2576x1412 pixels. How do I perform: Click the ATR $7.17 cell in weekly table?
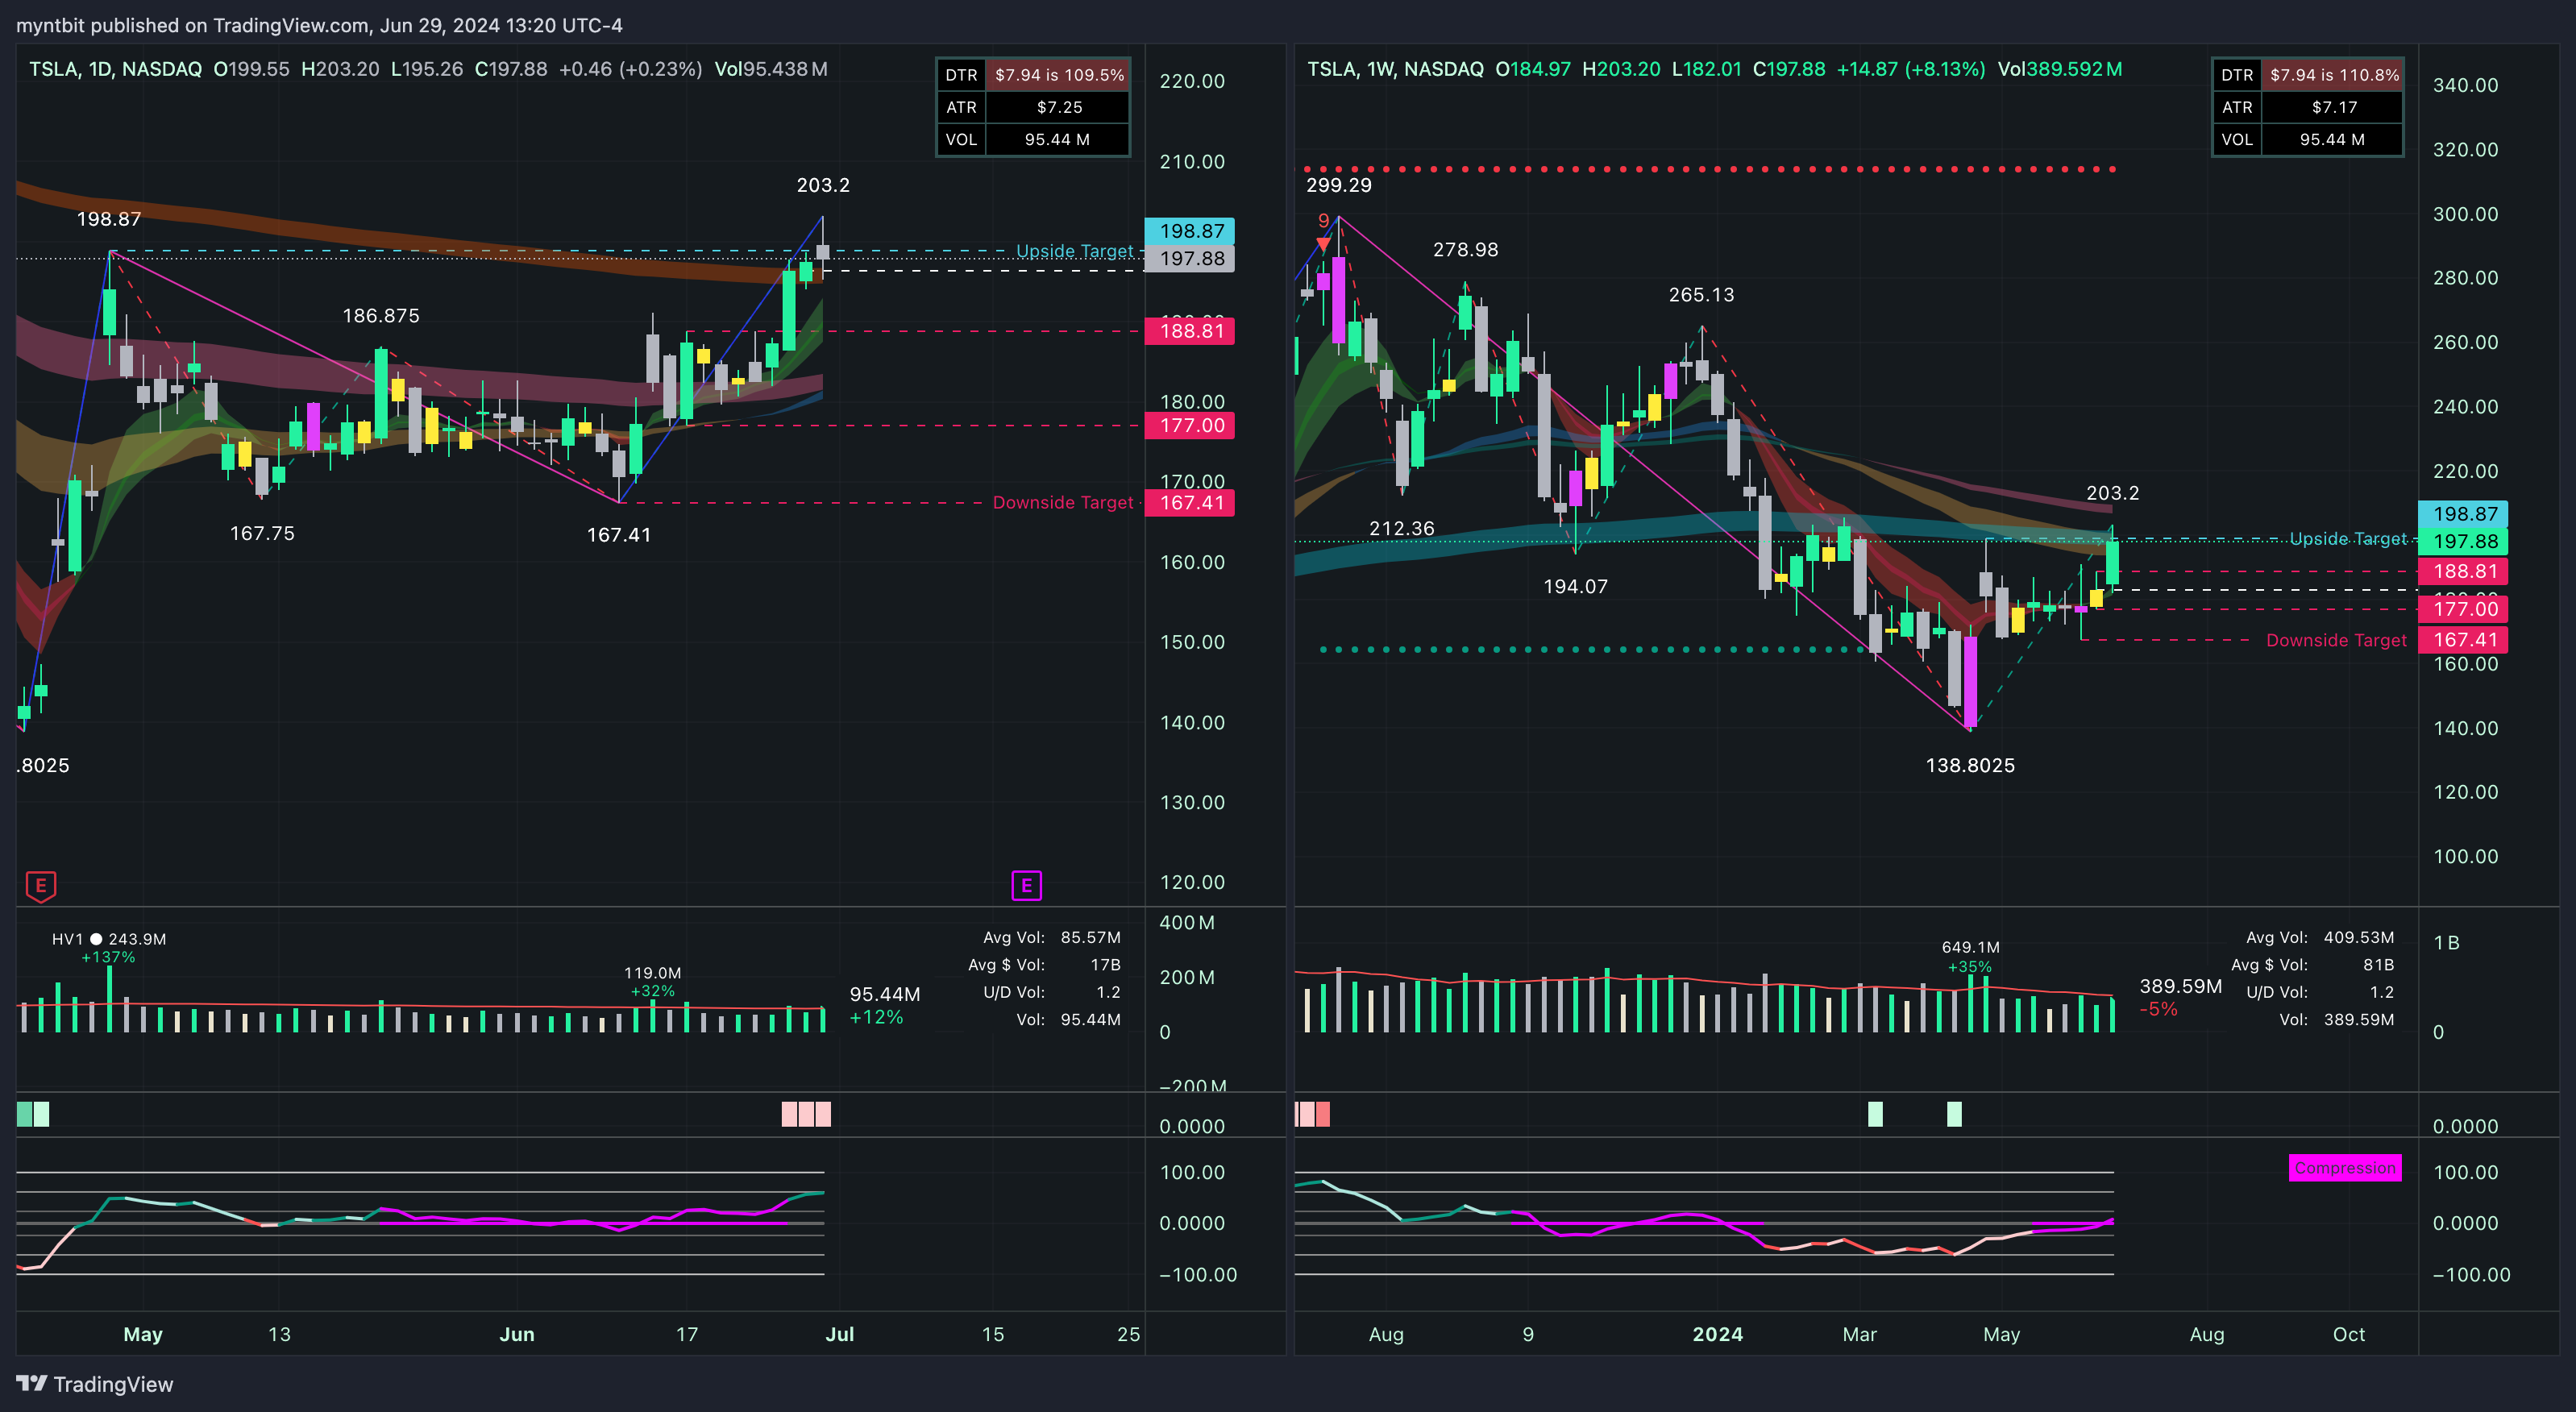[2333, 107]
